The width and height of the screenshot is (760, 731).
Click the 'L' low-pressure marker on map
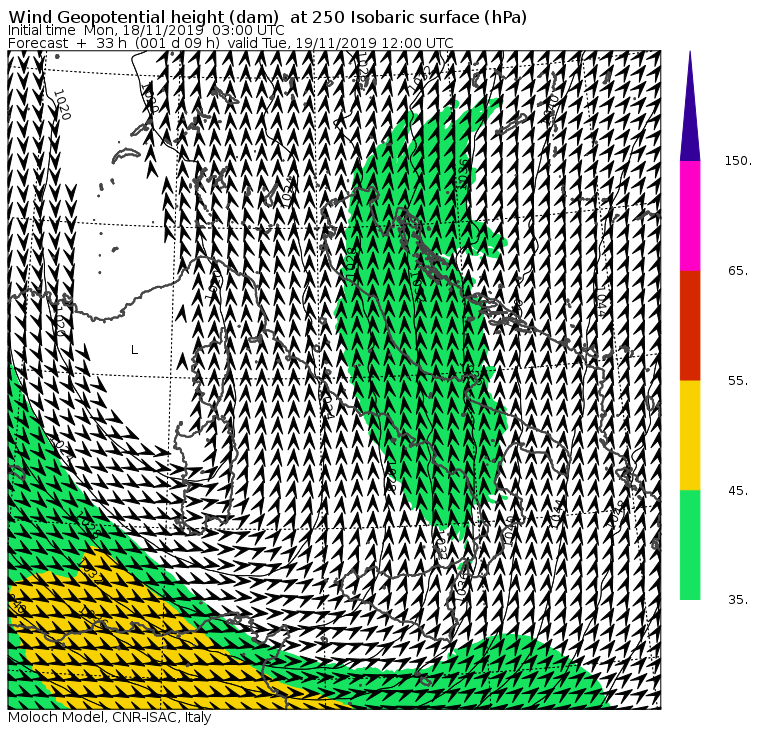pyautogui.click(x=135, y=350)
